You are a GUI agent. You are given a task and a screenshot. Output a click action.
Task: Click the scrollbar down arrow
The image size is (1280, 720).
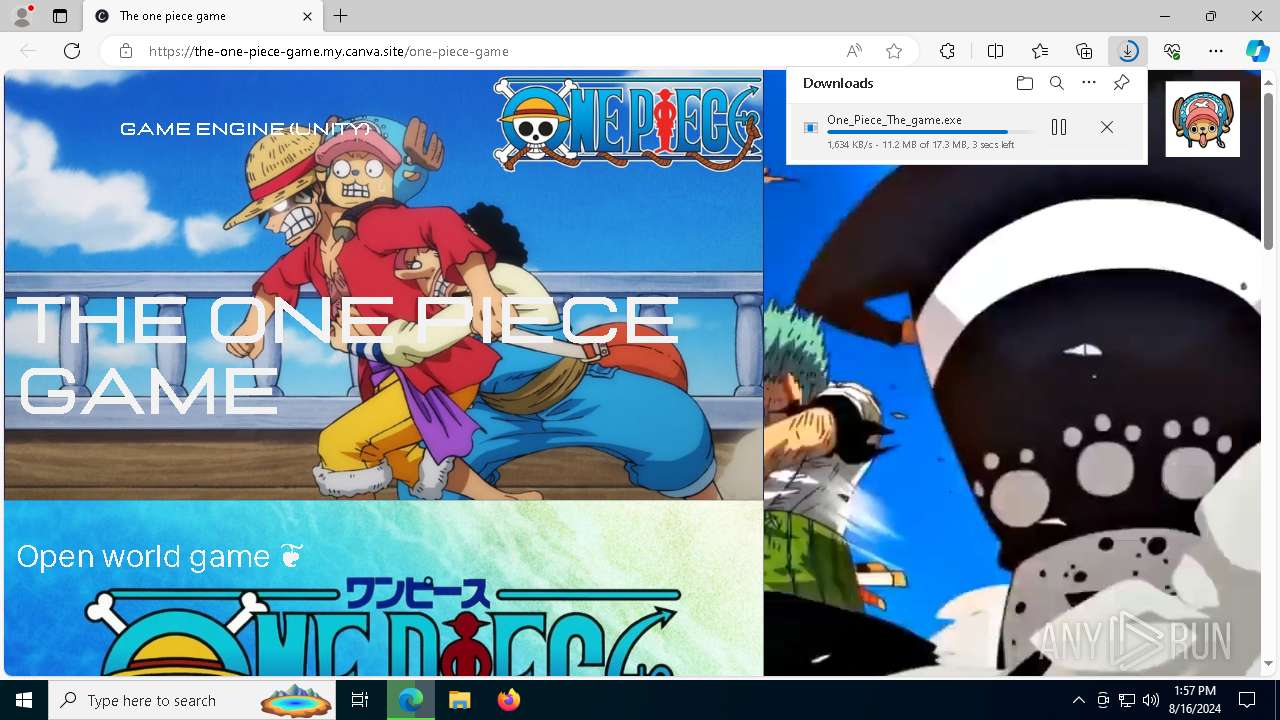coord(1268,663)
